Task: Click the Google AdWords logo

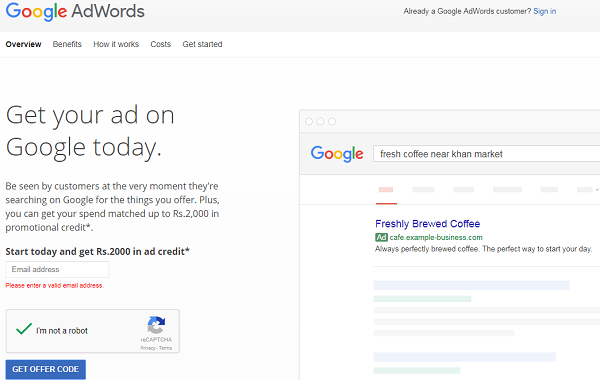Action: 75,11
